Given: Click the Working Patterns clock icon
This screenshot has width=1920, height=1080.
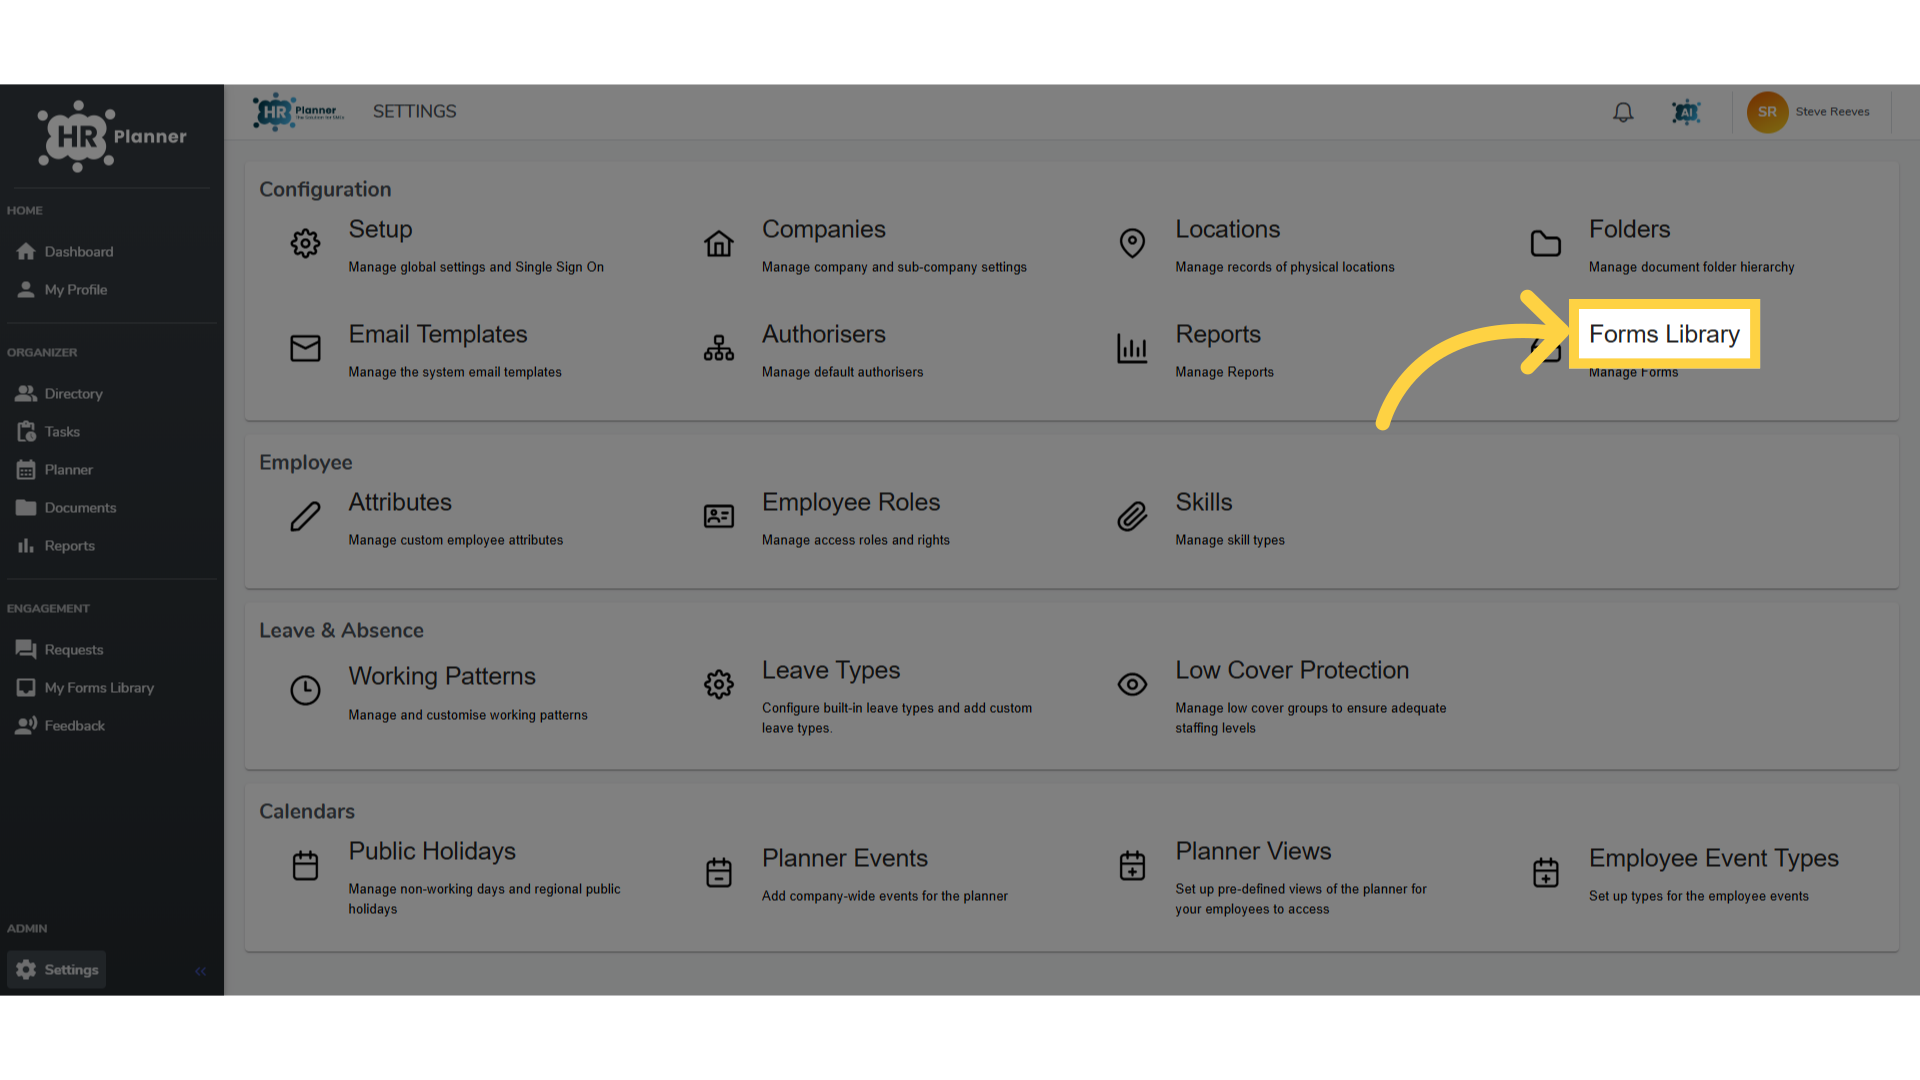Looking at the screenshot, I should coord(305,690).
